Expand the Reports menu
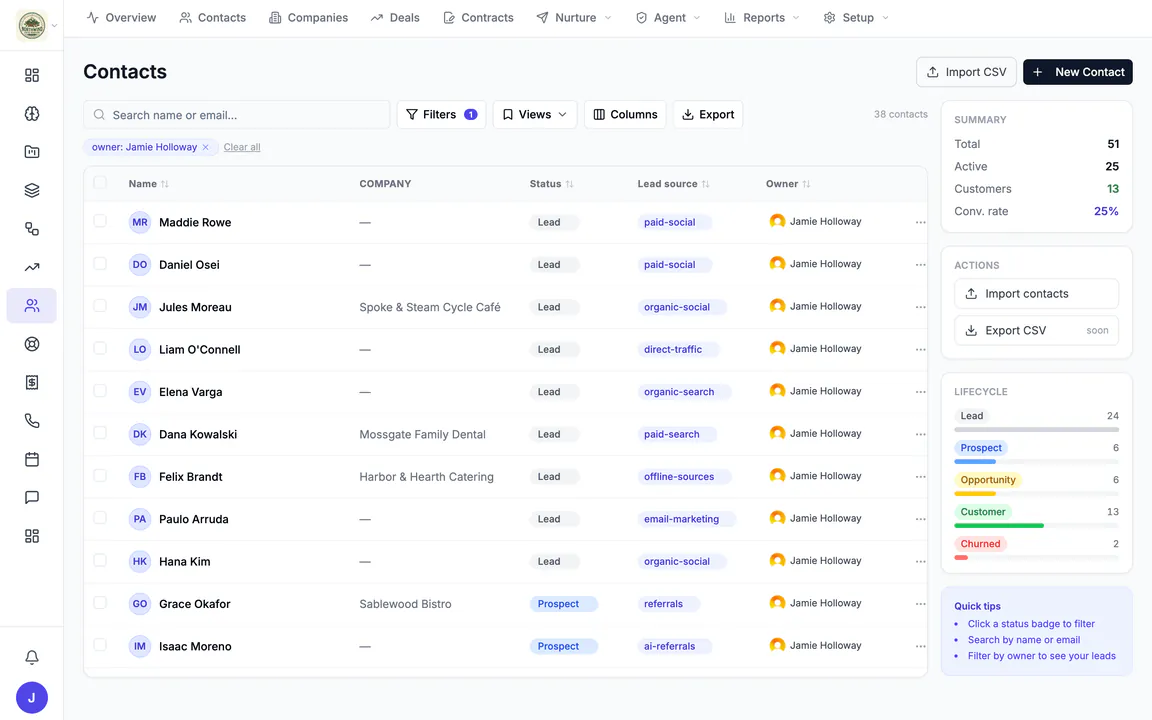 pyautogui.click(x=762, y=18)
